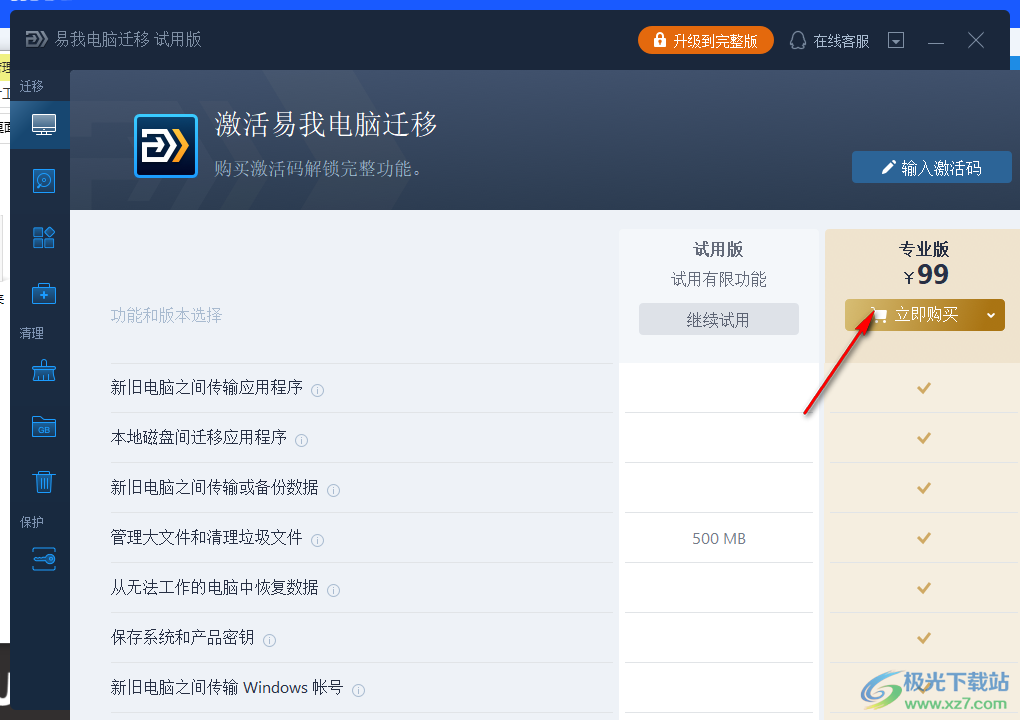Select the system cleanup broom icon
This screenshot has height=720, width=1020.
(x=43, y=372)
